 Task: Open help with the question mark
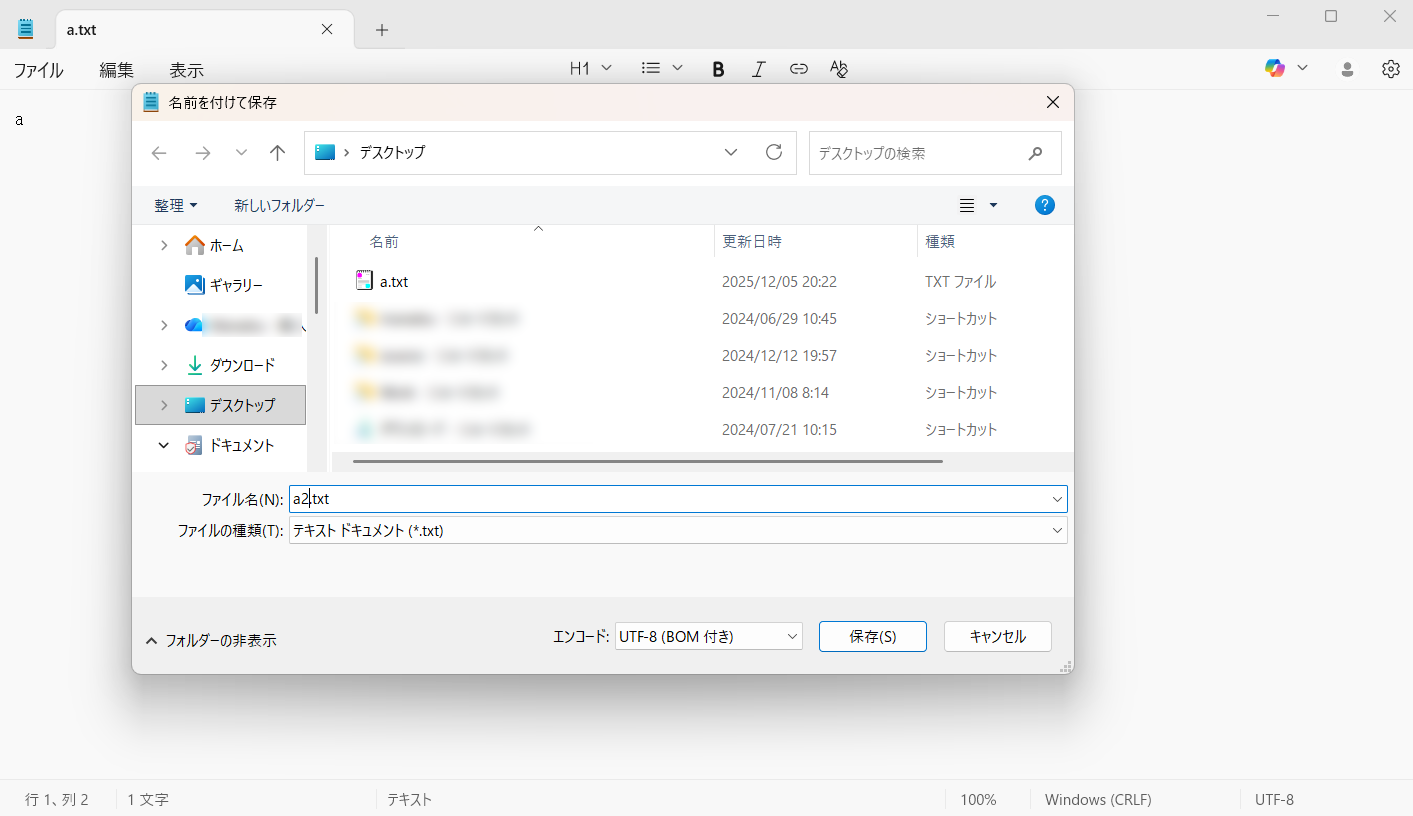(x=1045, y=205)
